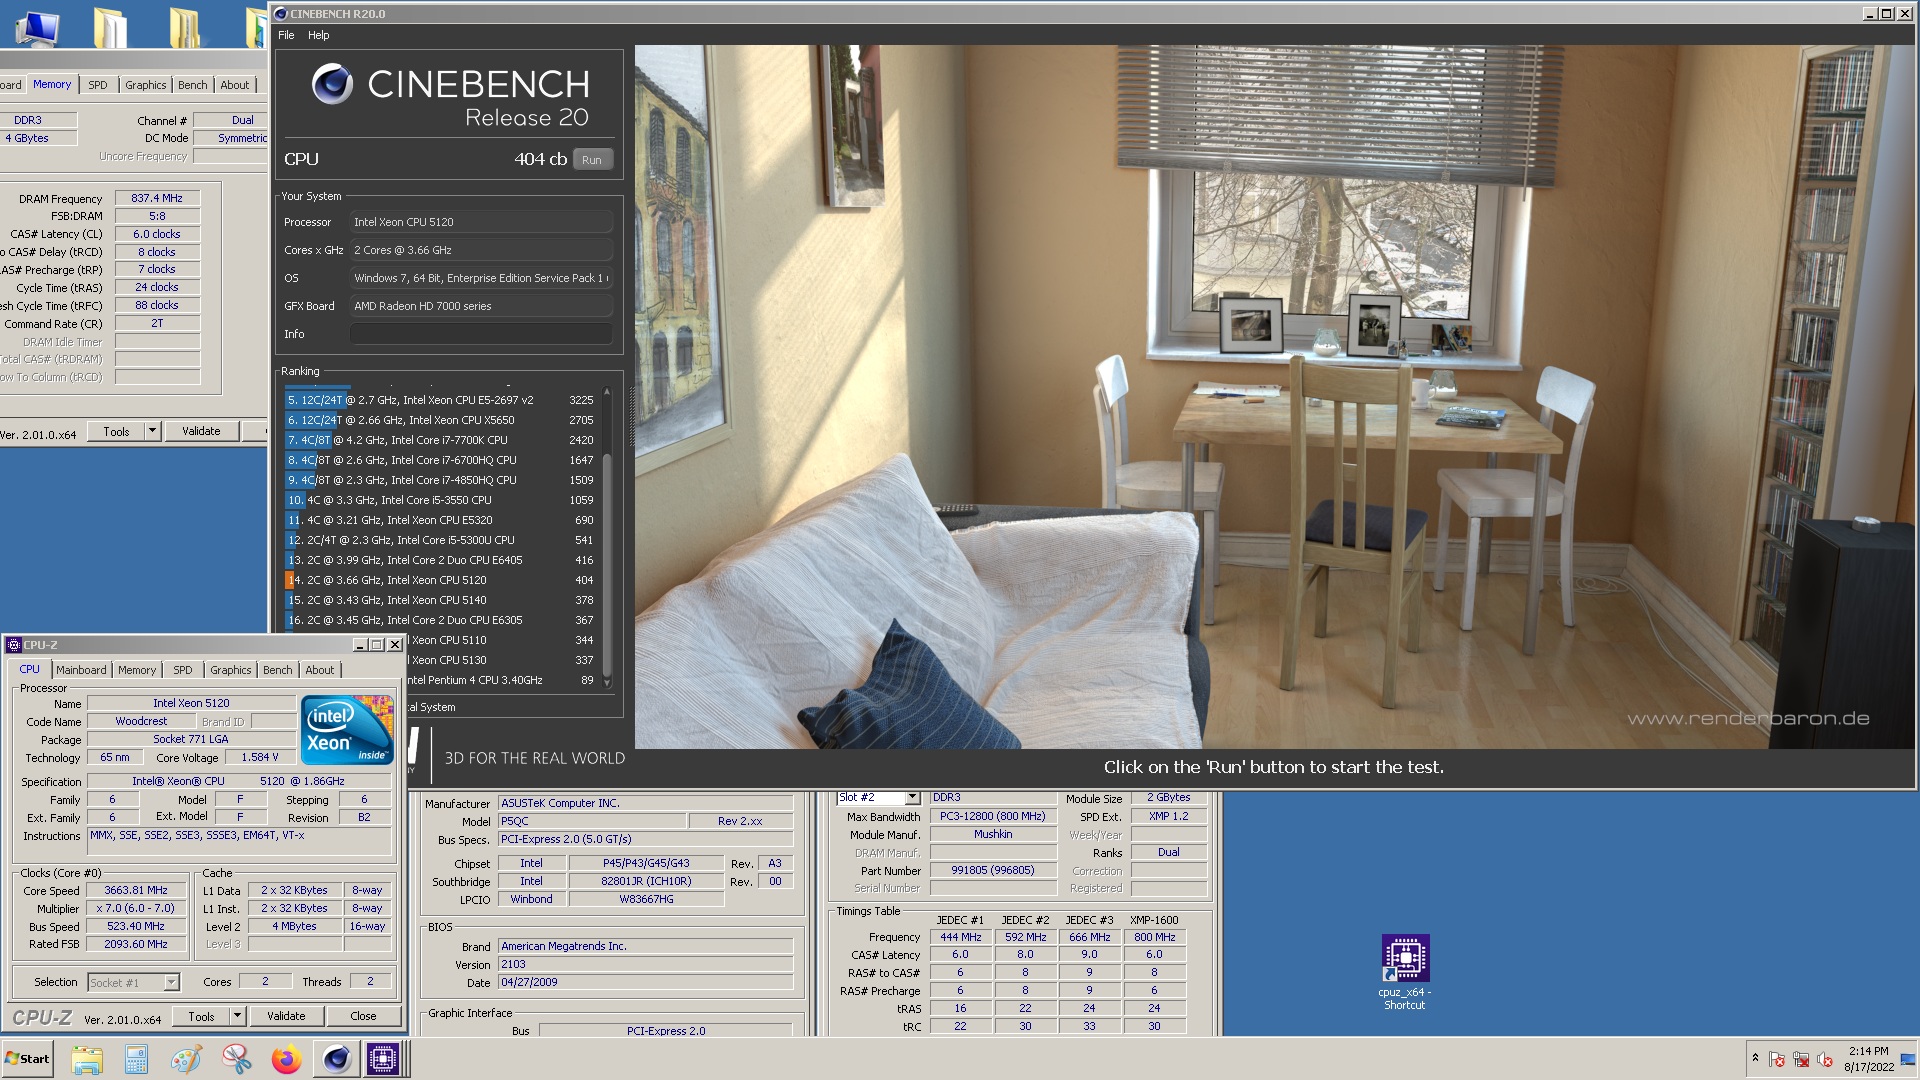Click the Action Center flag tray icon
The height and width of the screenshot is (1080, 1920).
[x=1776, y=1059]
